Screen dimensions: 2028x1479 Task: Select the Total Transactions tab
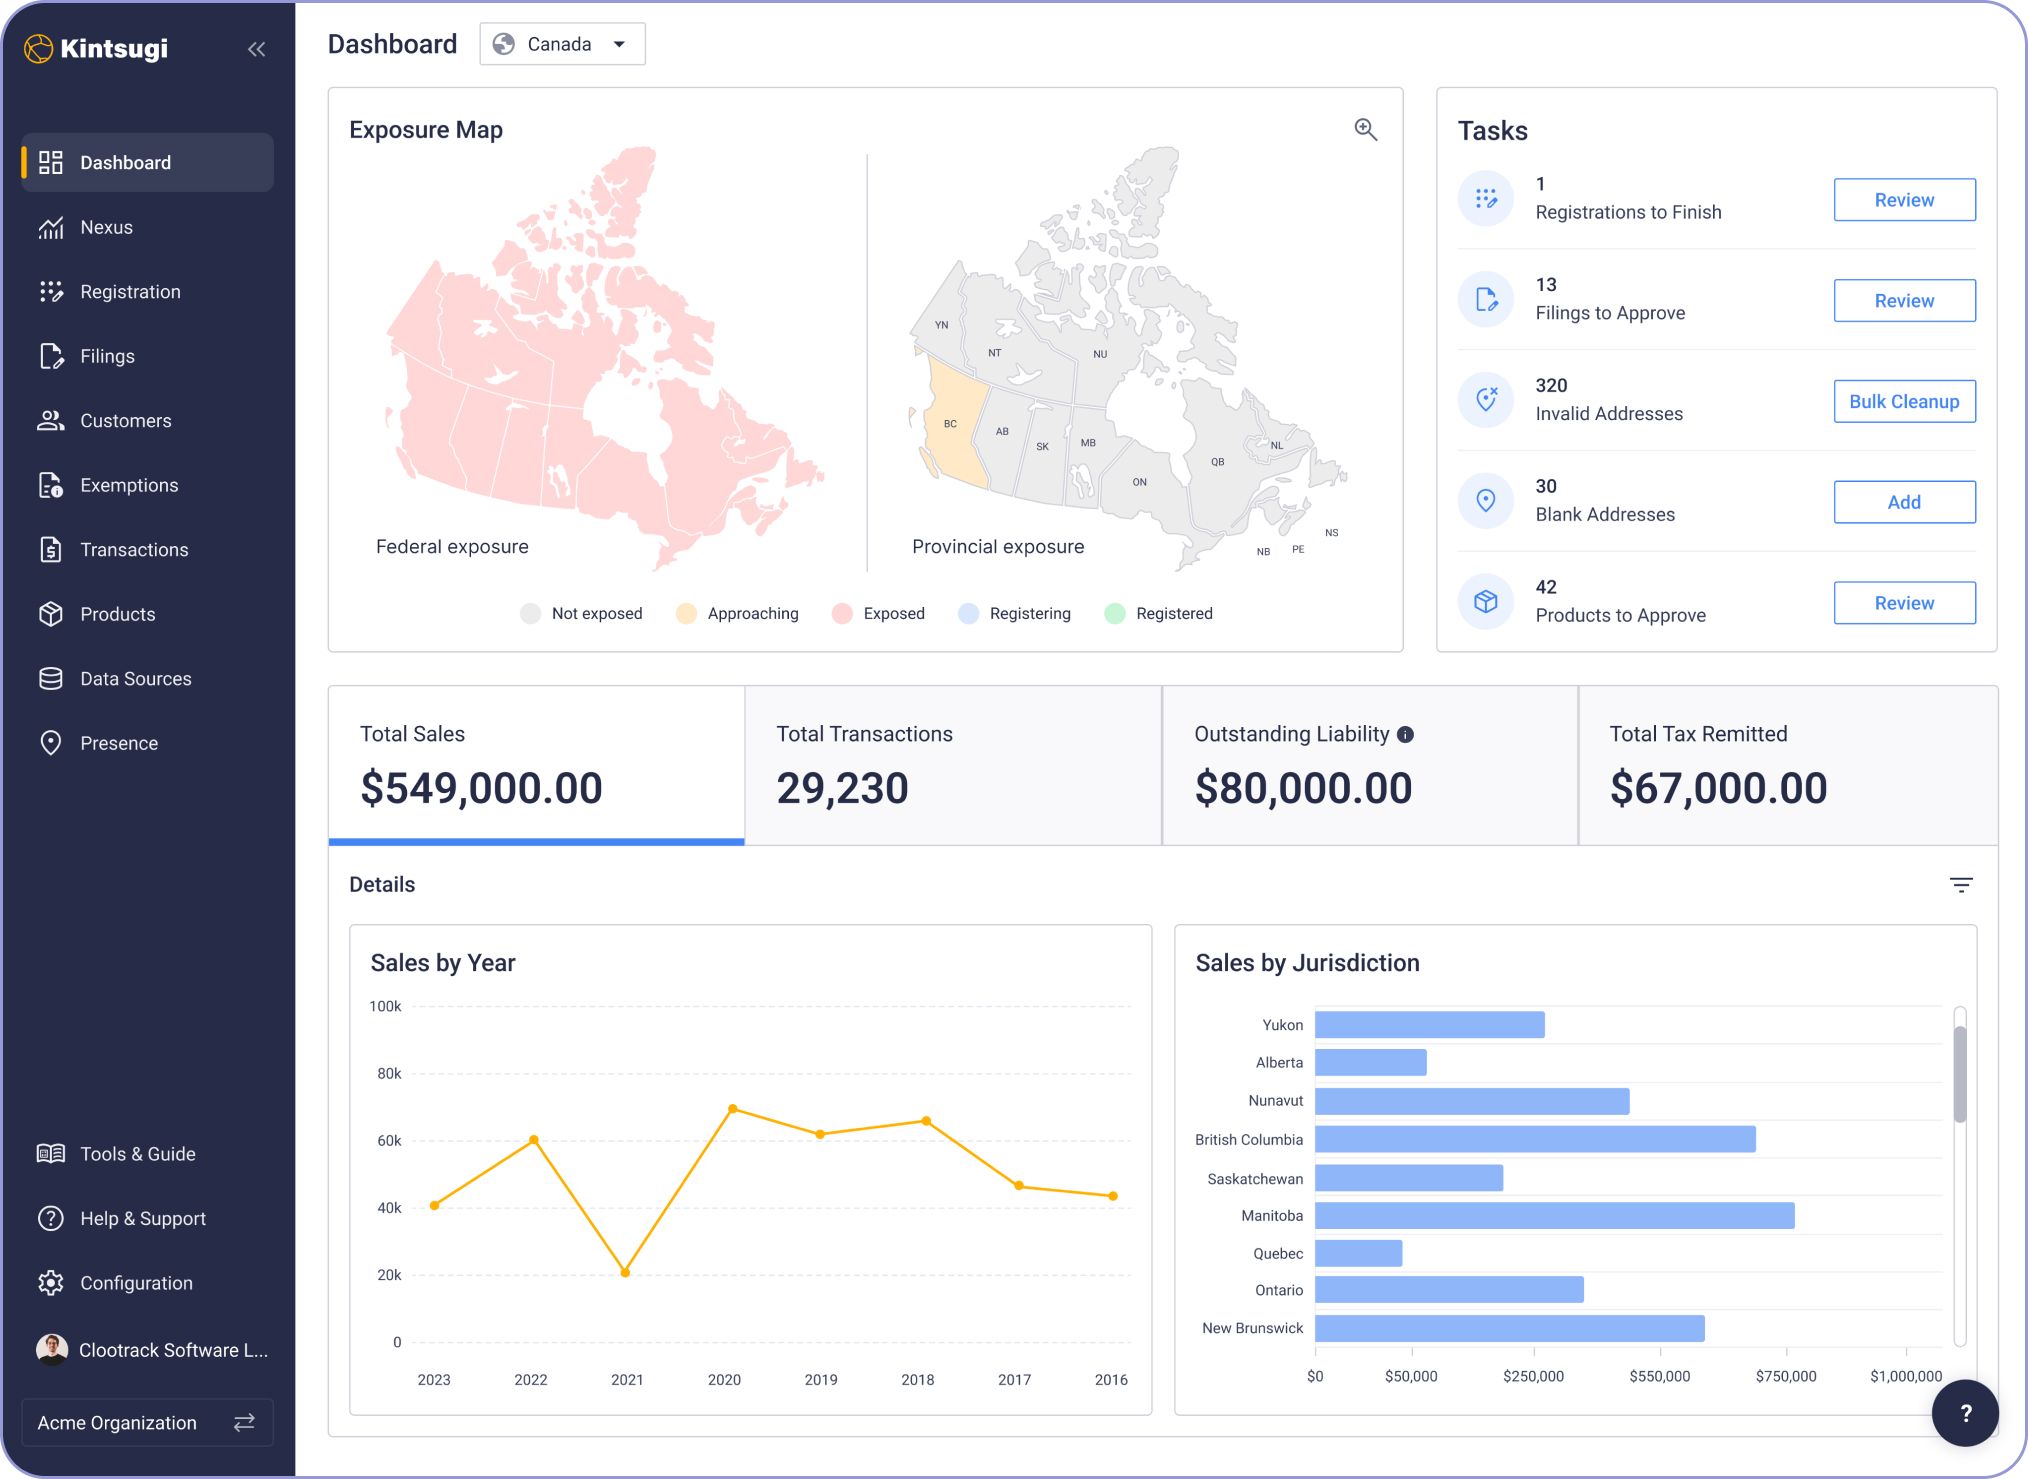pyautogui.click(x=952, y=765)
